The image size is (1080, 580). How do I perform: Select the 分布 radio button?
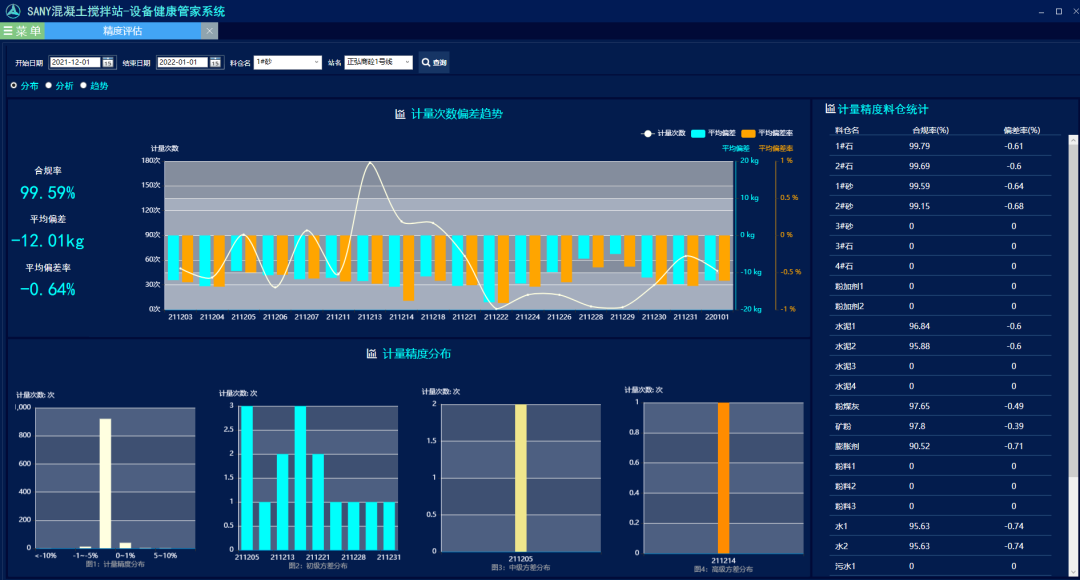[14, 86]
